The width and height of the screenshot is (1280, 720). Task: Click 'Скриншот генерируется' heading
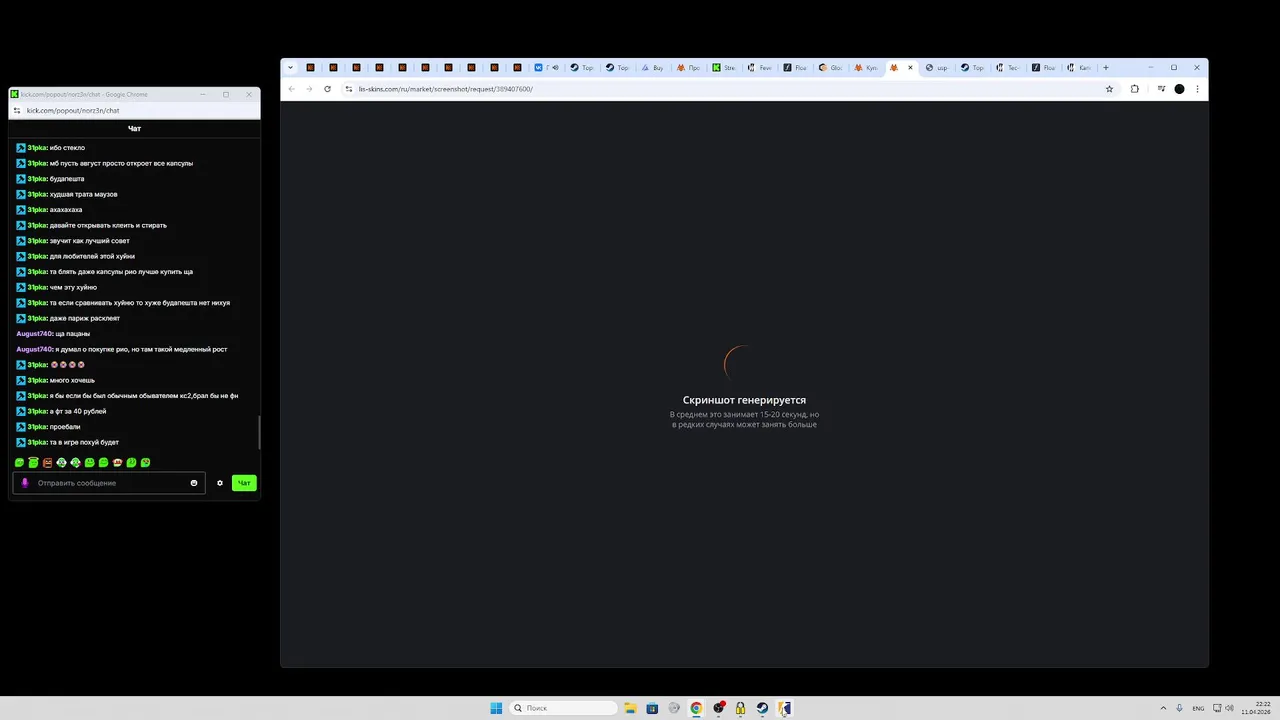(744, 400)
